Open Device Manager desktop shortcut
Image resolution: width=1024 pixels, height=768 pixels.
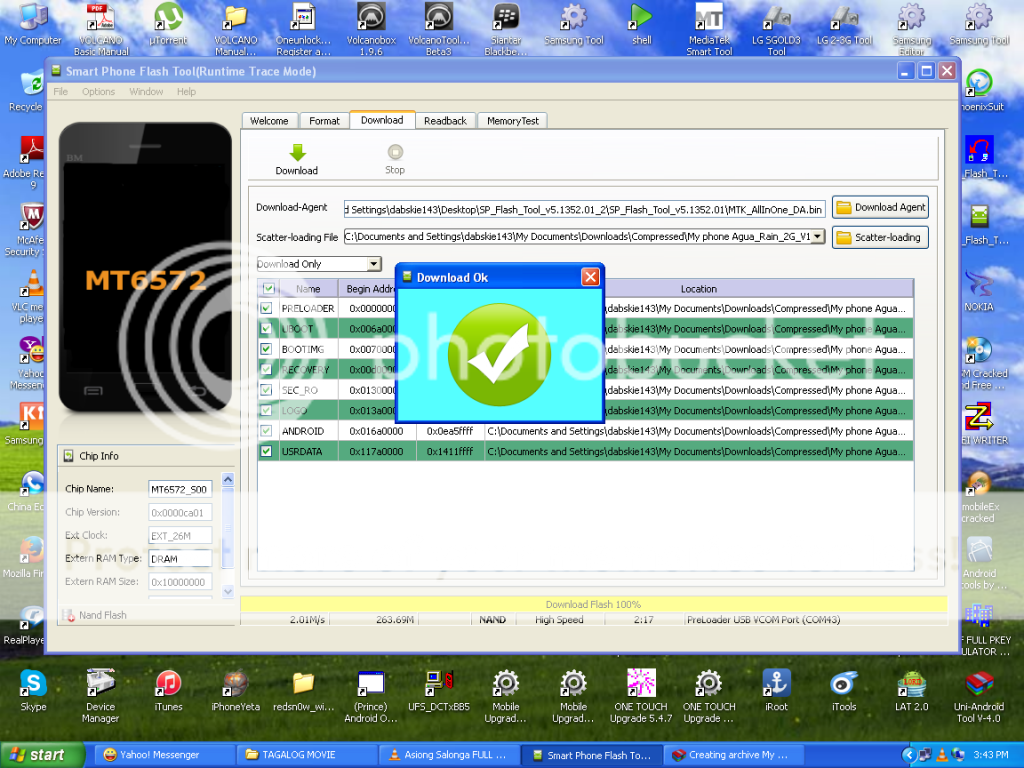[100, 683]
